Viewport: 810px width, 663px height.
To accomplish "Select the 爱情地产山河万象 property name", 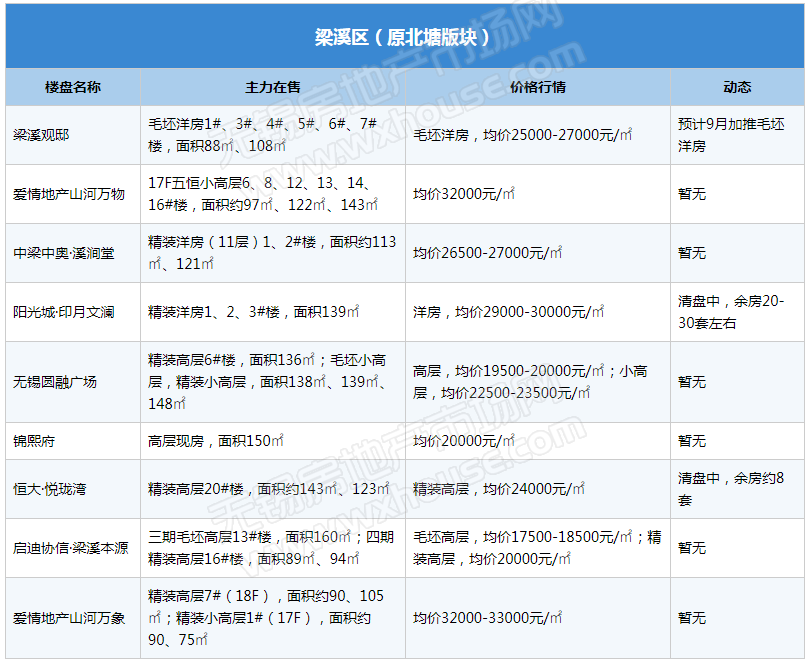I will point(69,618).
